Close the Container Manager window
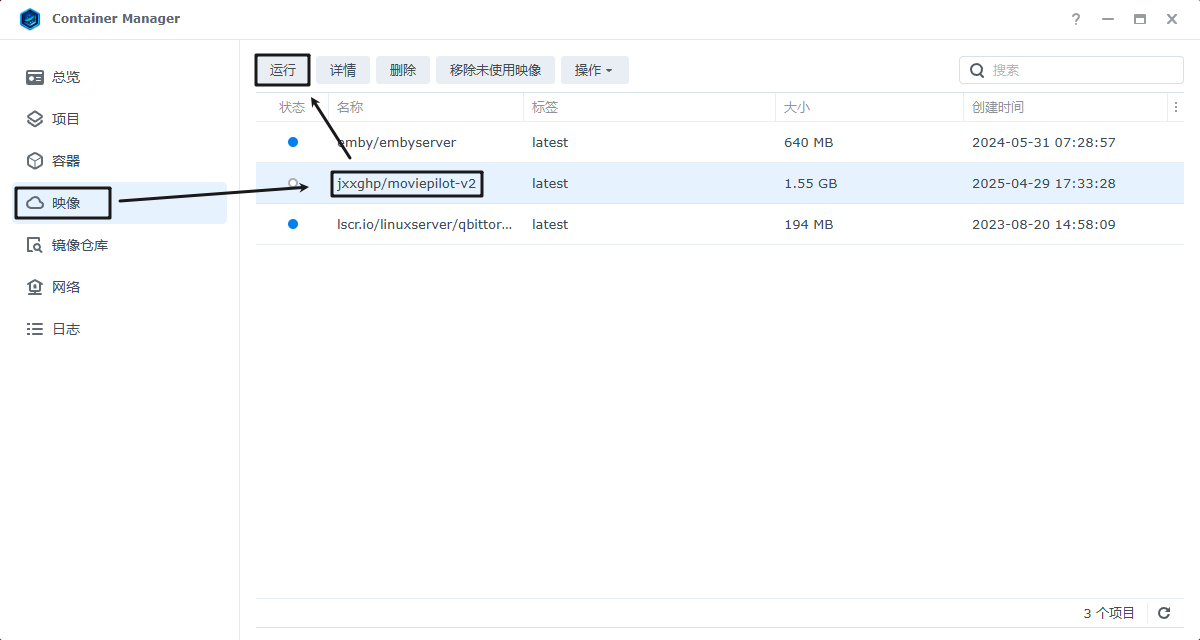Viewport: 1200px width, 640px height. pyautogui.click(x=1172, y=19)
